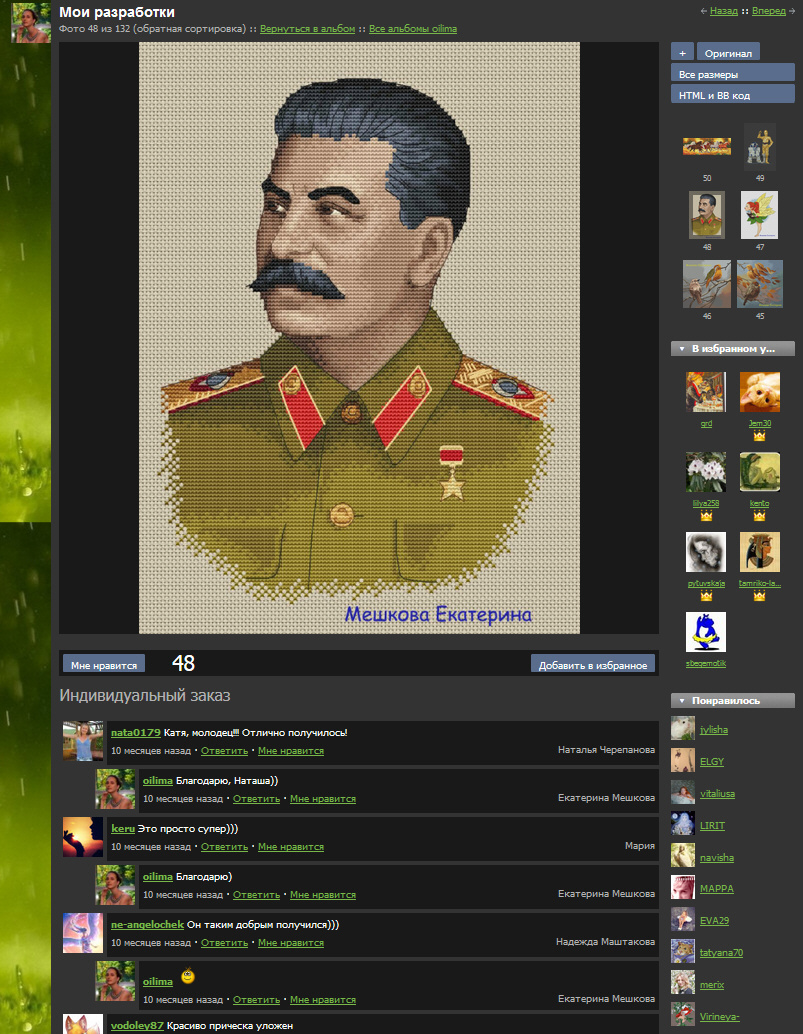
Task: Click grd's avatar in favorites
Action: (x=706, y=392)
